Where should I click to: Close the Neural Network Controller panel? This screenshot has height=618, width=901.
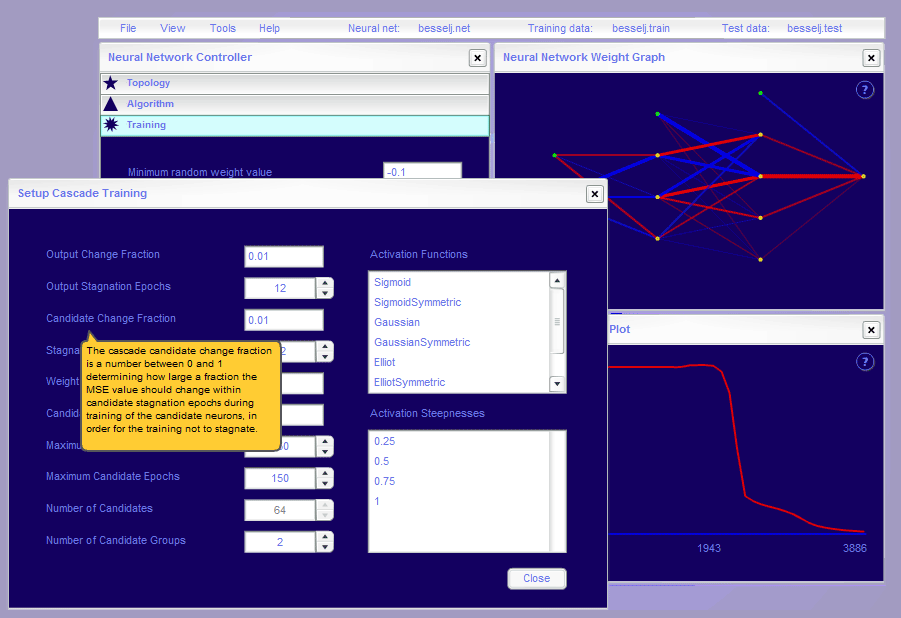pyautogui.click(x=478, y=58)
